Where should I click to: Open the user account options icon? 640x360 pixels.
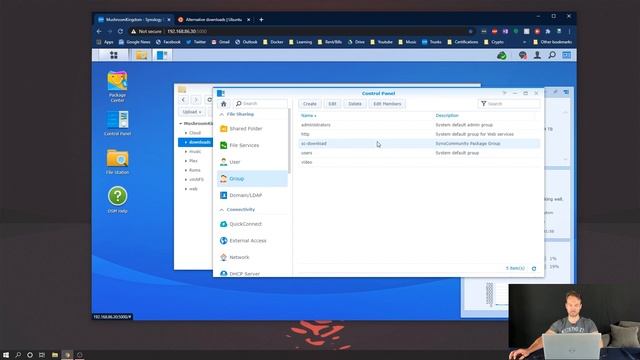pyautogui.click(x=537, y=55)
